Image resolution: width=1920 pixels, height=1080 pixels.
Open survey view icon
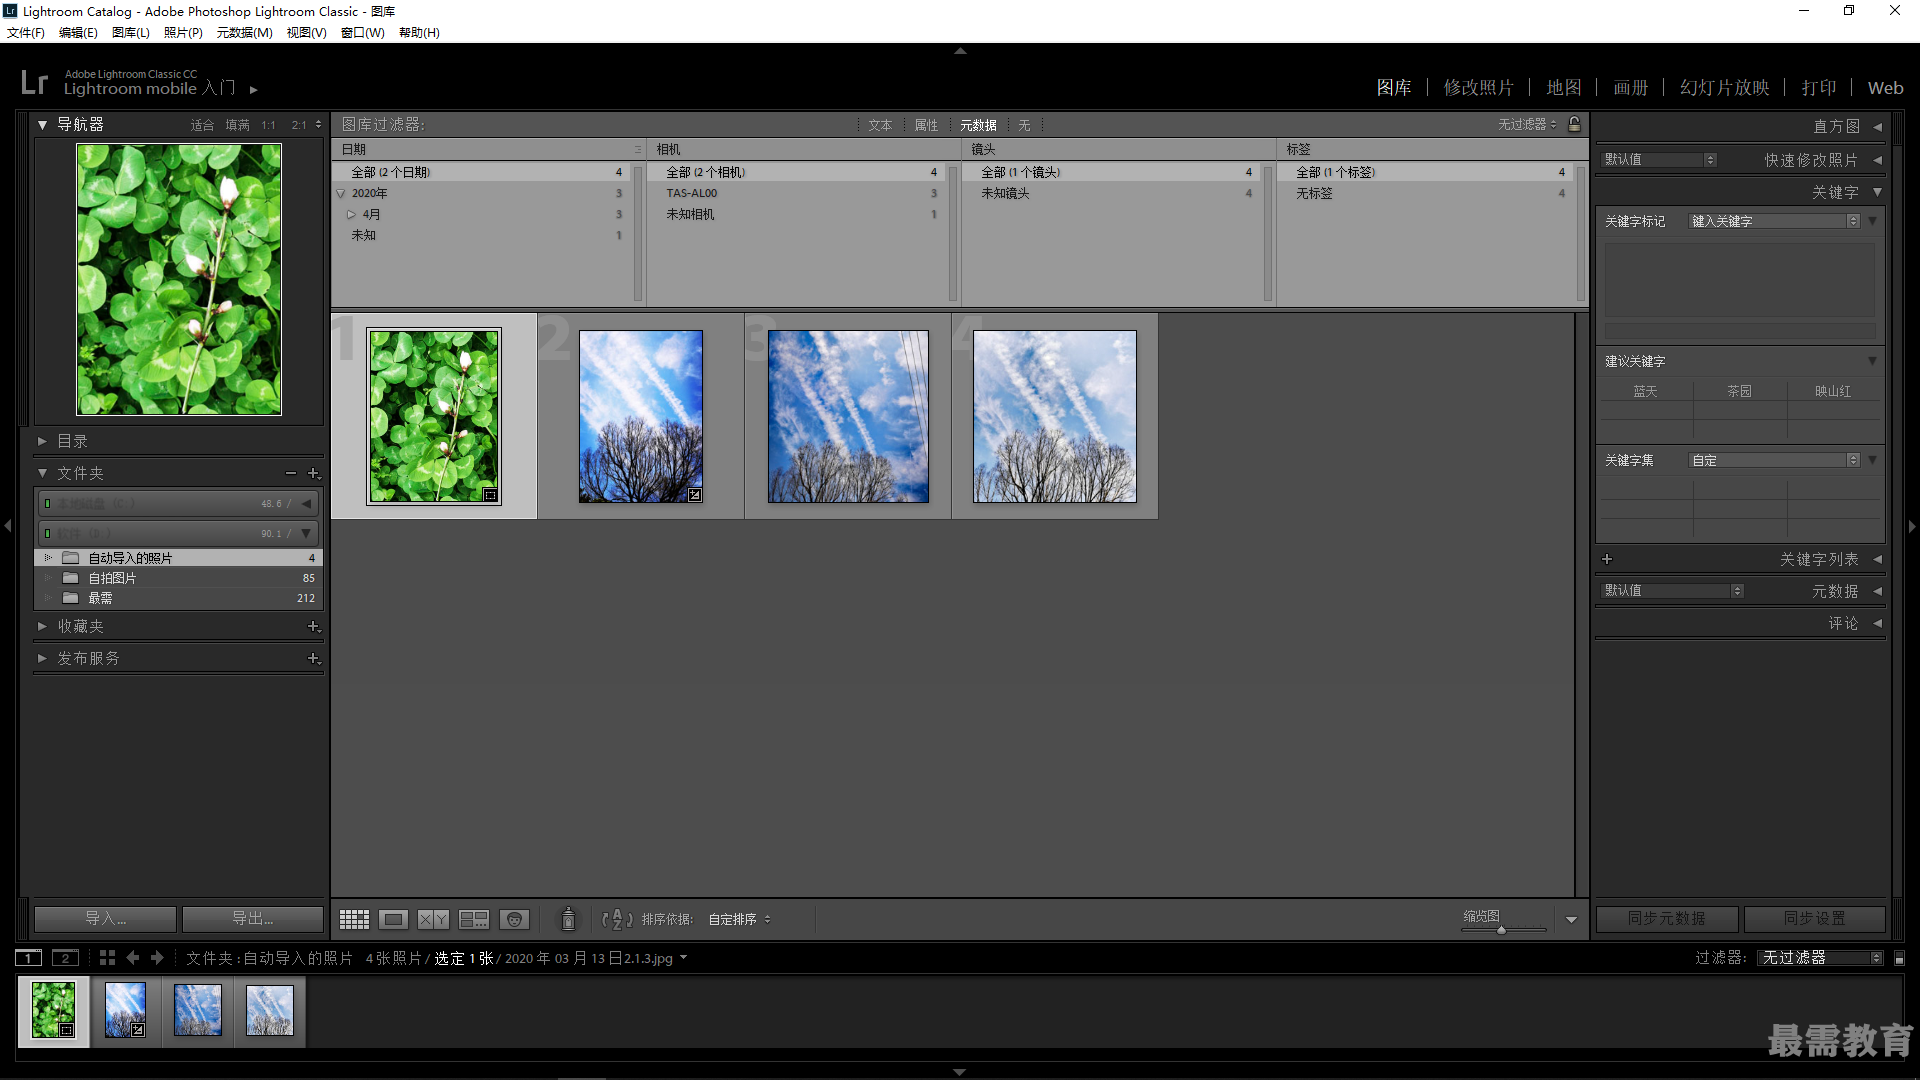click(474, 919)
